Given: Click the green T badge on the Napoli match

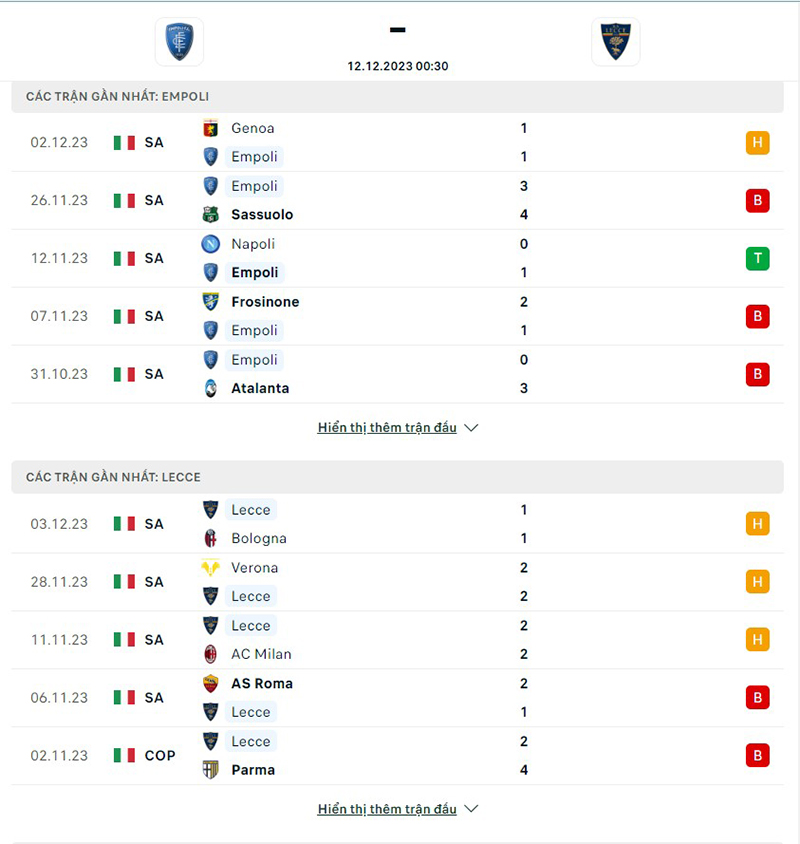Looking at the screenshot, I should tap(757, 258).
